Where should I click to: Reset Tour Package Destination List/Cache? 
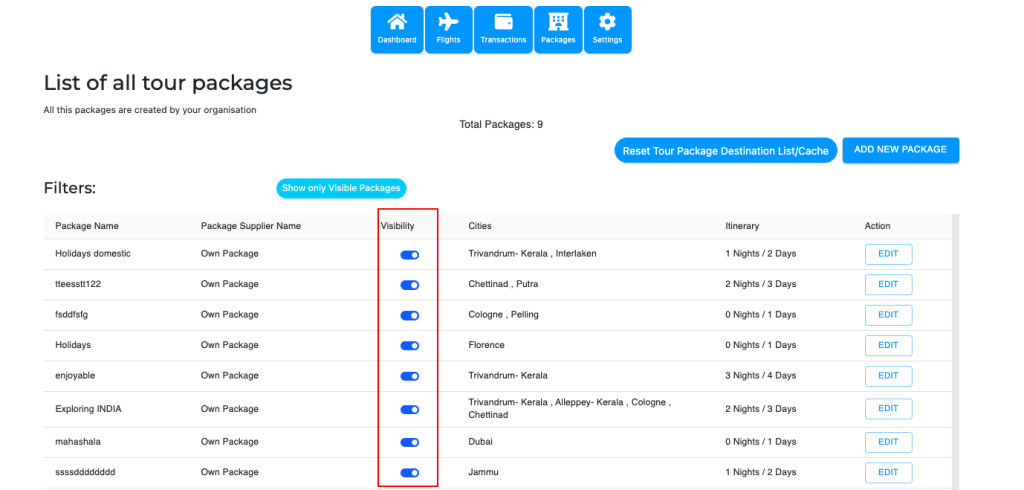725,151
